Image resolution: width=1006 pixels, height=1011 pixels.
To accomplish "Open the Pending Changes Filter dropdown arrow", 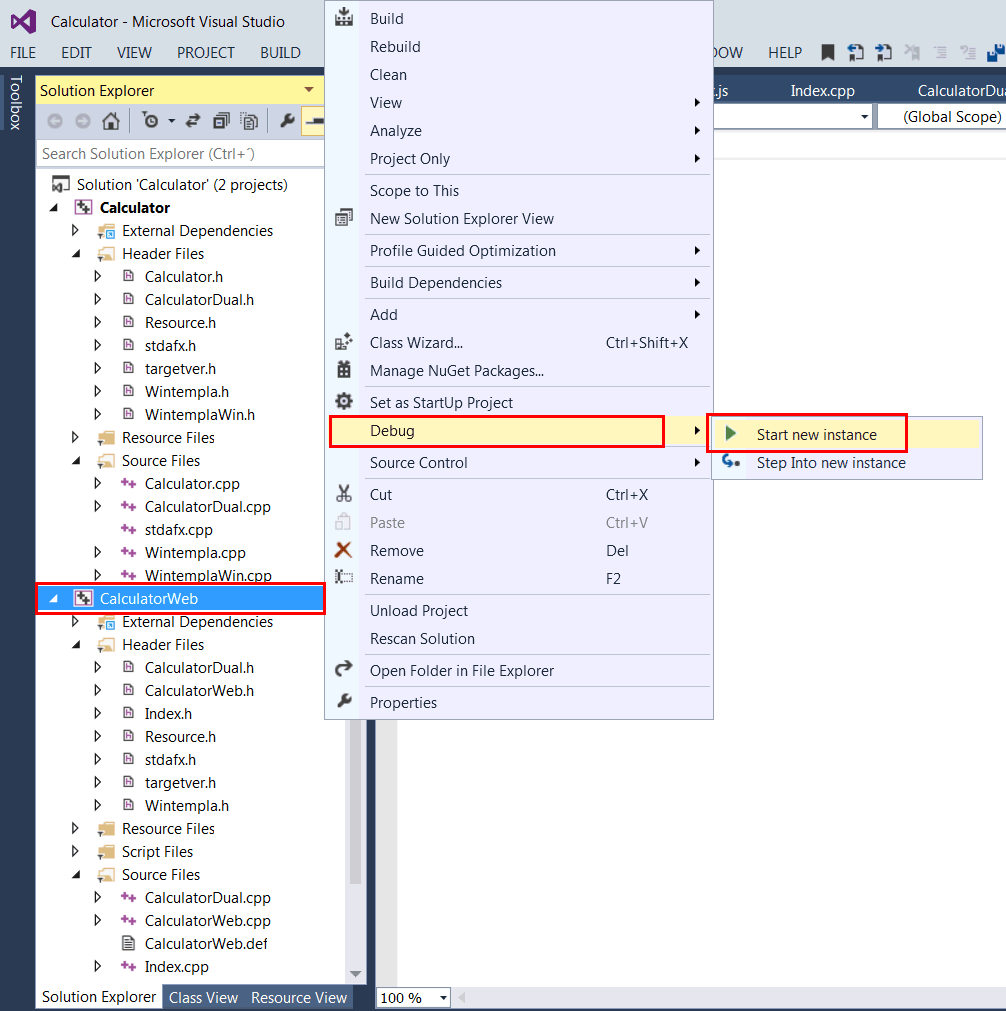I will tap(171, 121).
